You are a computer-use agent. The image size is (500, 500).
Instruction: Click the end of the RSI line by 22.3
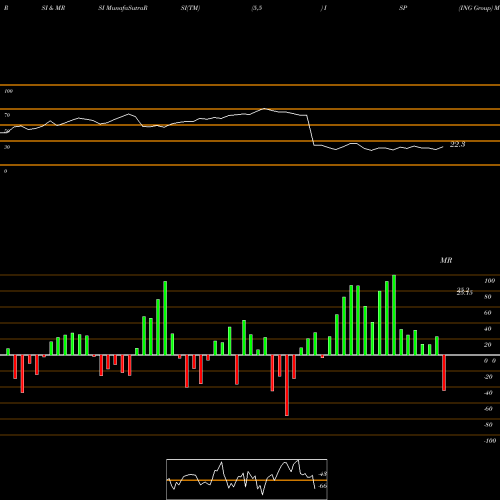443,147
